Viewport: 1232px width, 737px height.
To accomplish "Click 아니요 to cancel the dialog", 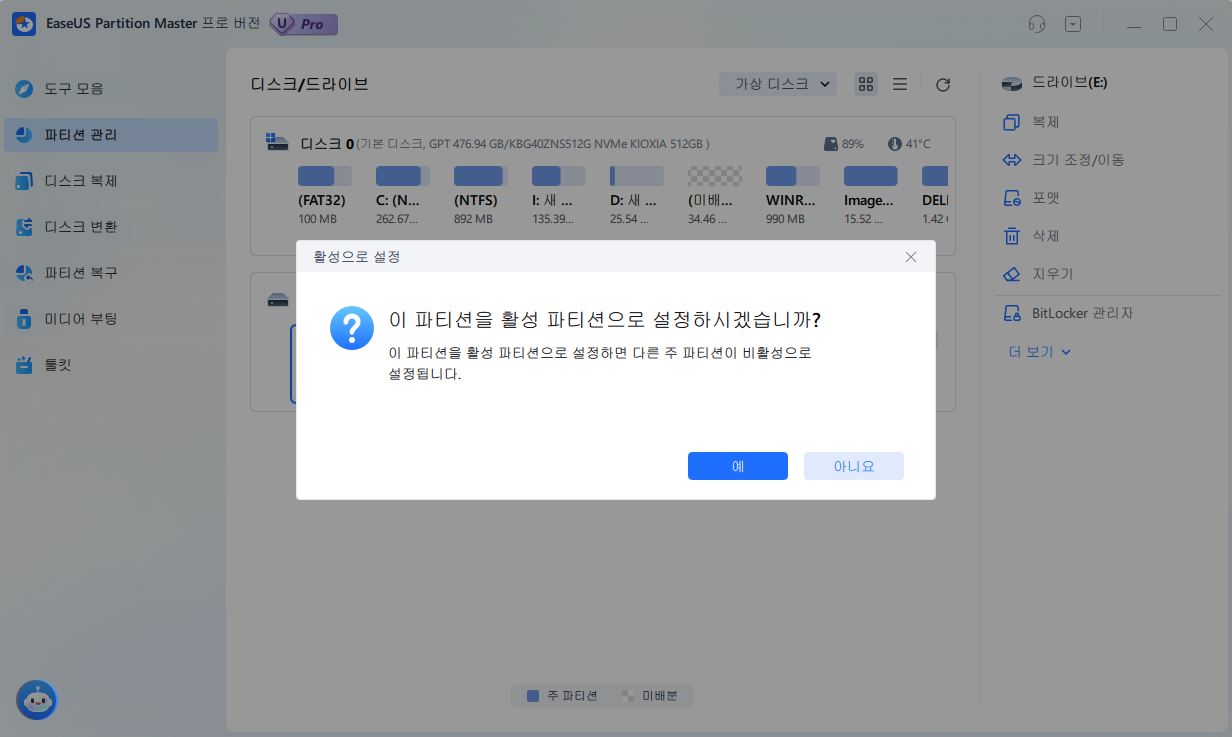I will (x=853, y=466).
